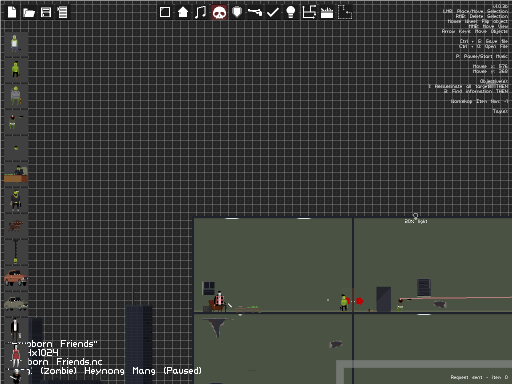Pick the zombie holding a gun
The height and width of the screenshot is (384, 512).
[x=15, y=122]
